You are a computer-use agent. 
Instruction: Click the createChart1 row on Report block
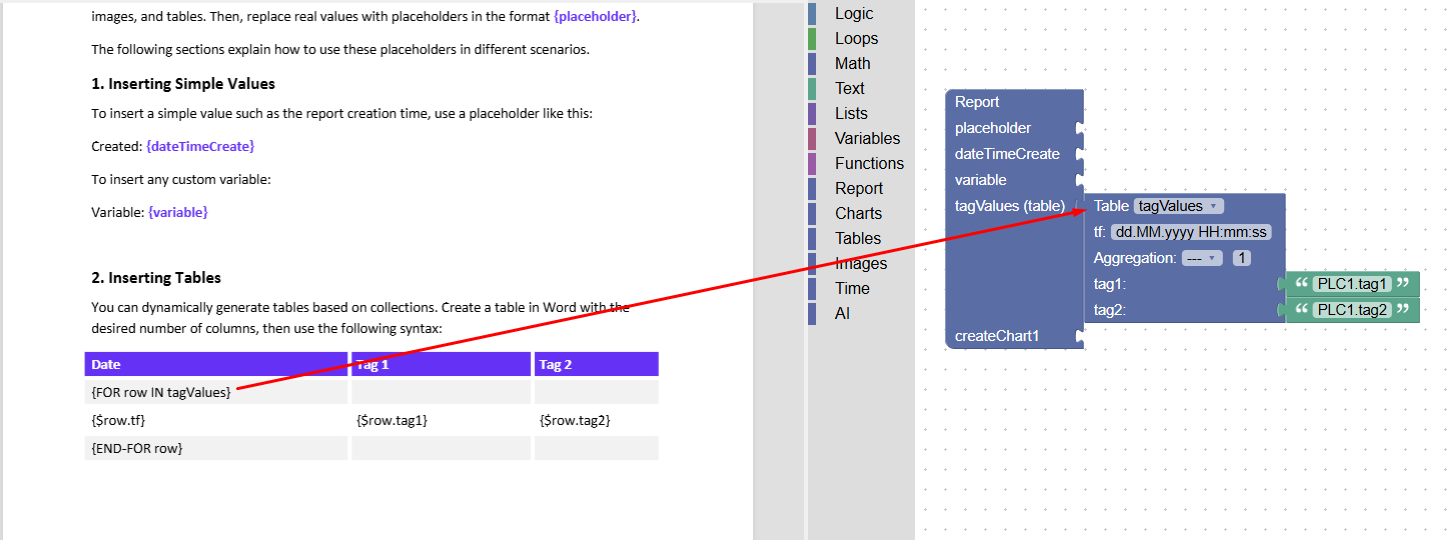[x=997, y=336]
